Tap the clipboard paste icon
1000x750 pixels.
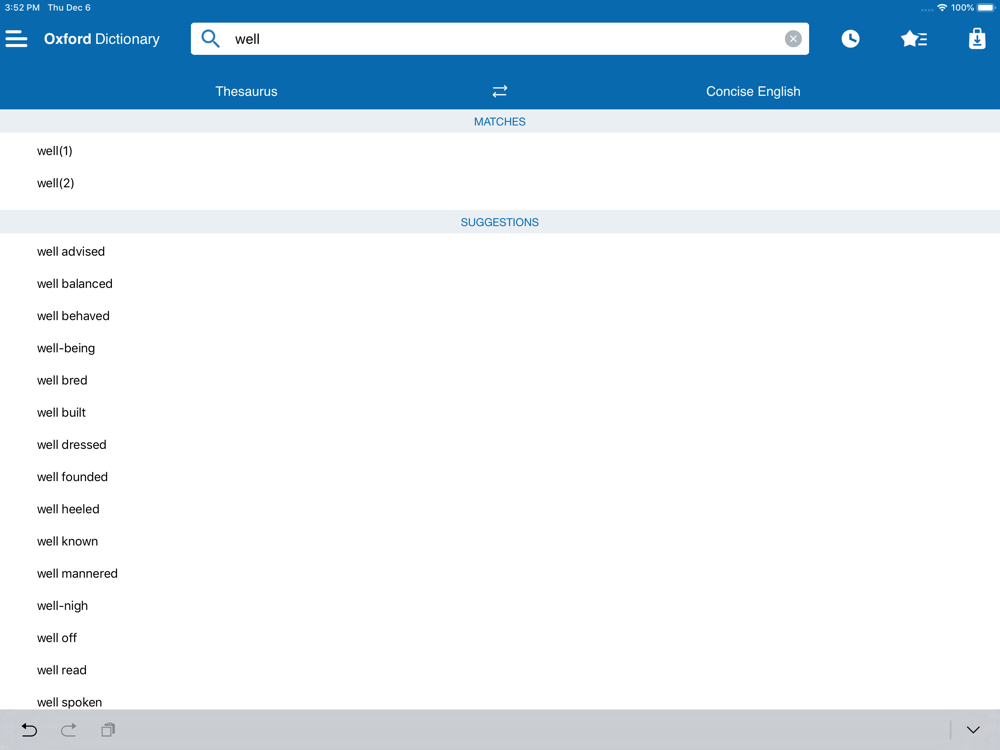tap(108, 730)
